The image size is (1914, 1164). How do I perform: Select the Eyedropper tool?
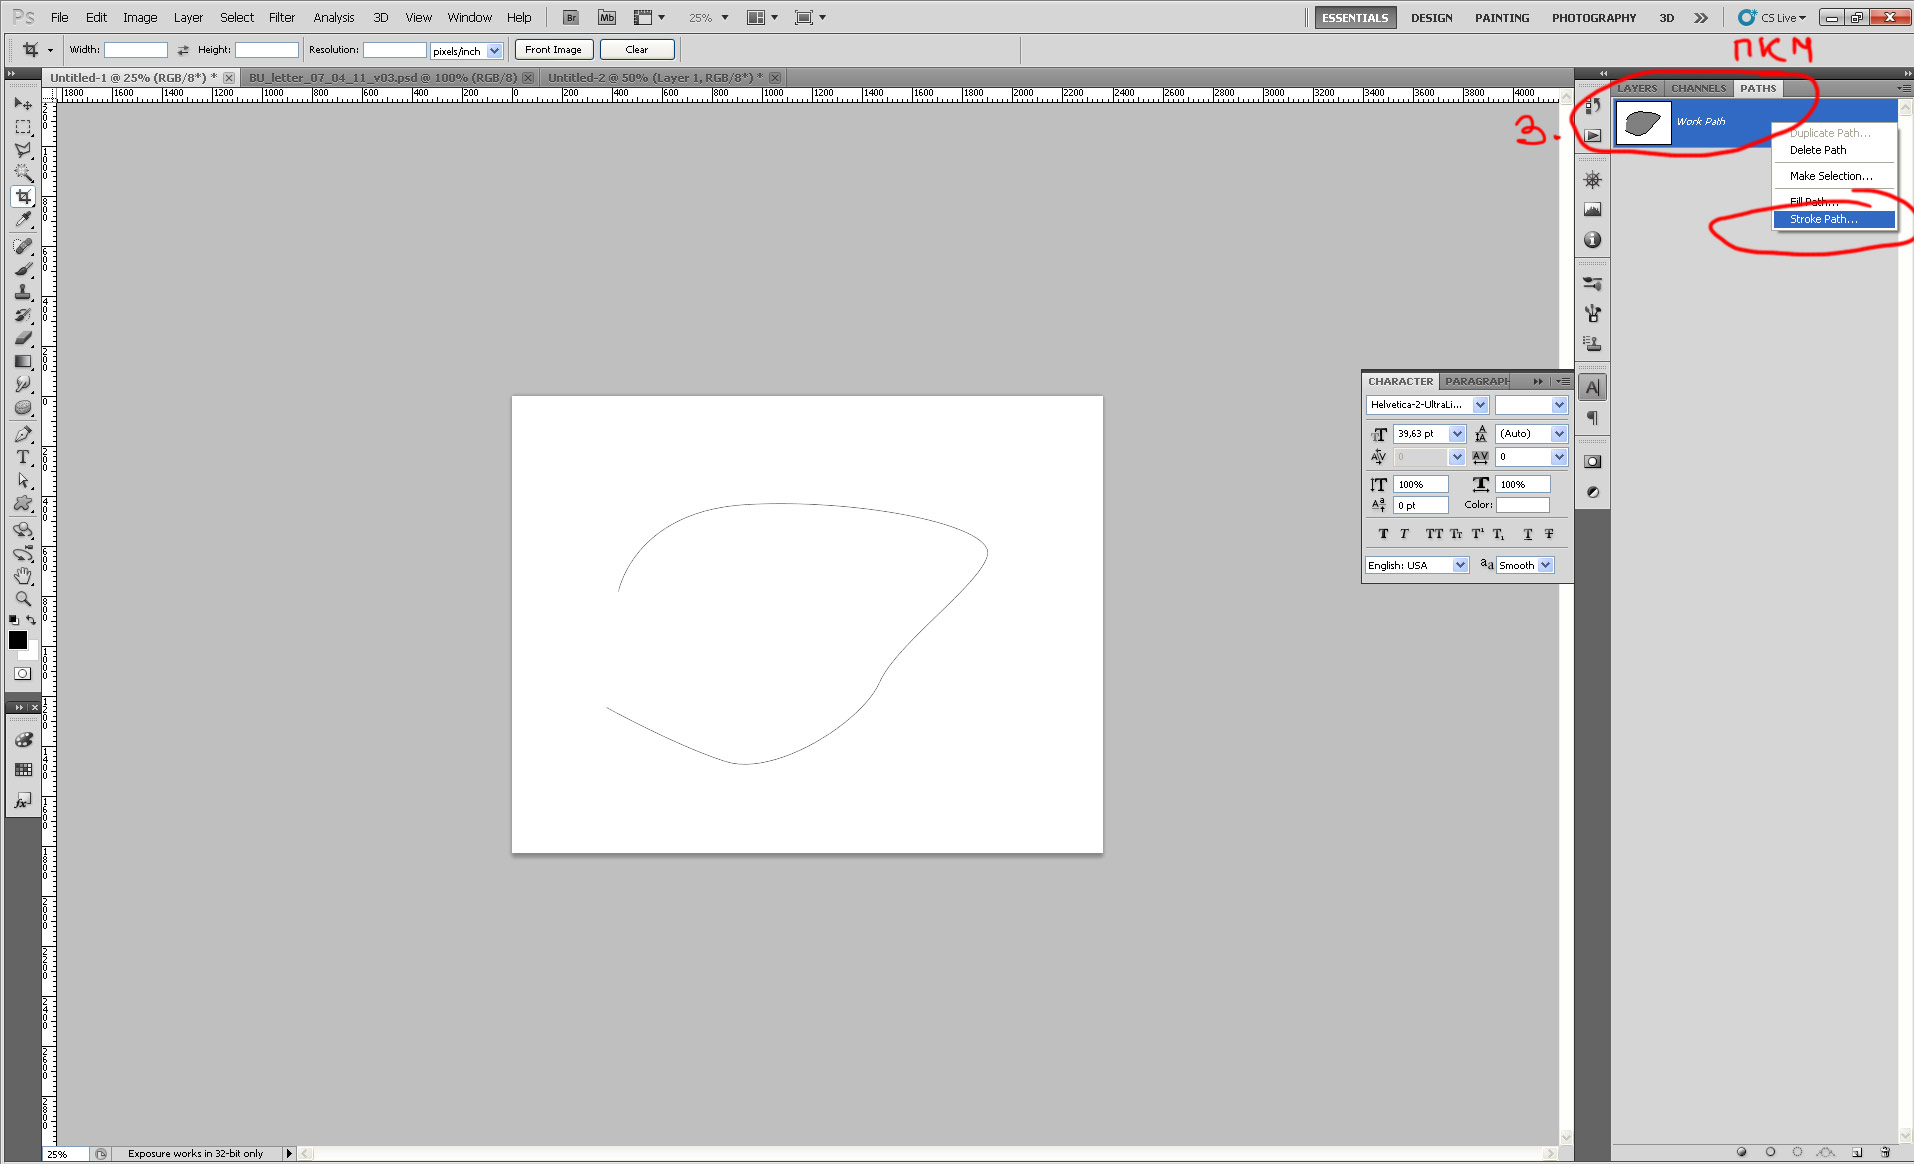coord(23,220)
